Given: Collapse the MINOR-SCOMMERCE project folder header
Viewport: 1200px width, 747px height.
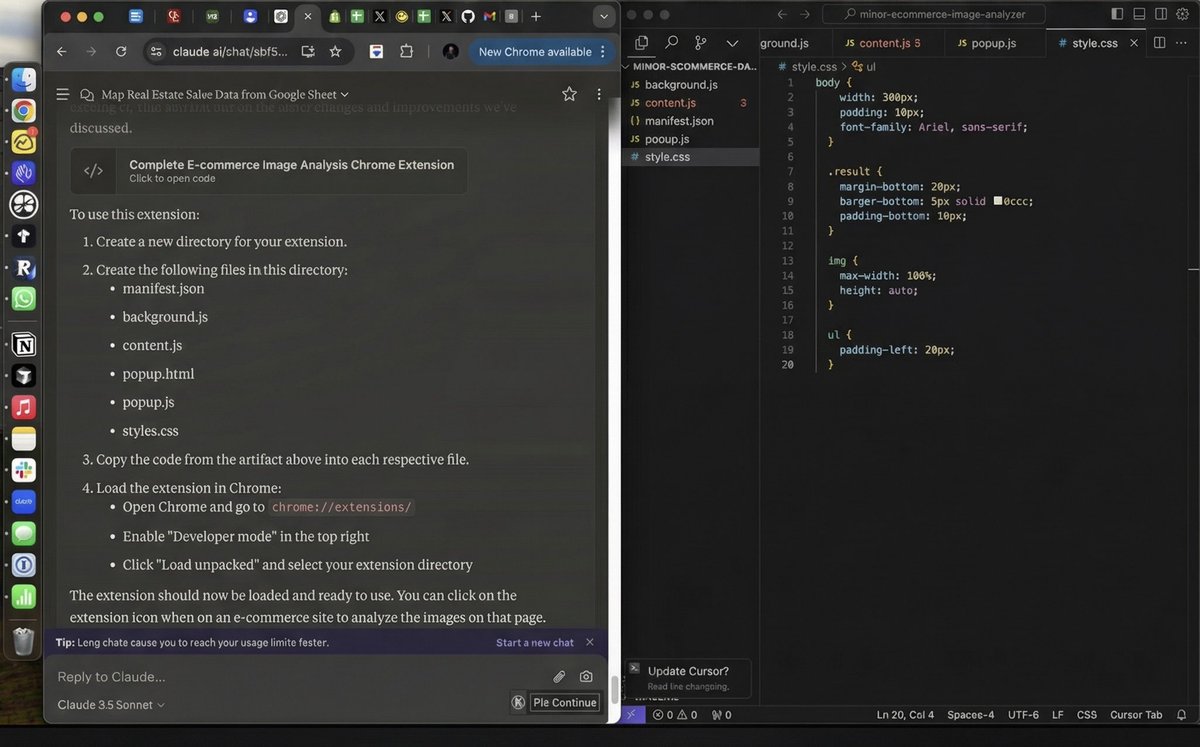Looking at the screenshot, I should (x=689, y=67).
